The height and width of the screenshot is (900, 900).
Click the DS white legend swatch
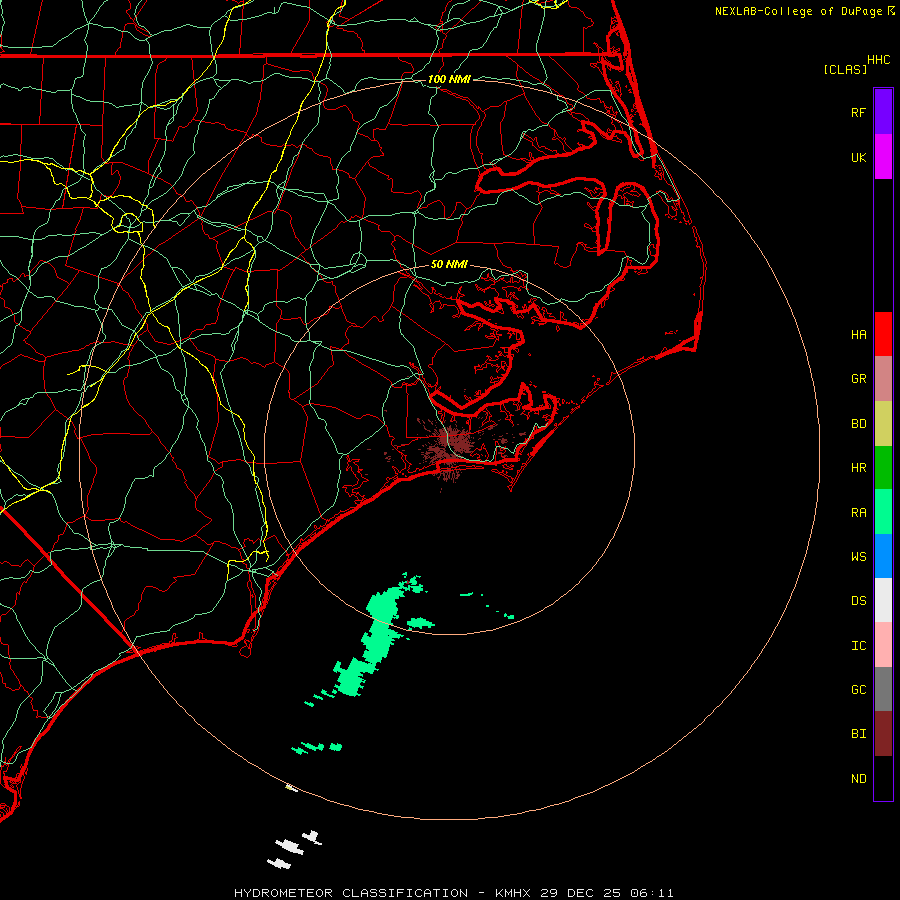click(x=883, y=600)
